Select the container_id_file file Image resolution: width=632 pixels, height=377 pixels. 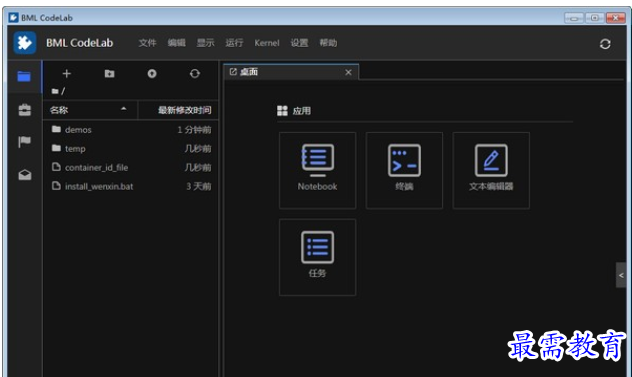coord(131,167)
